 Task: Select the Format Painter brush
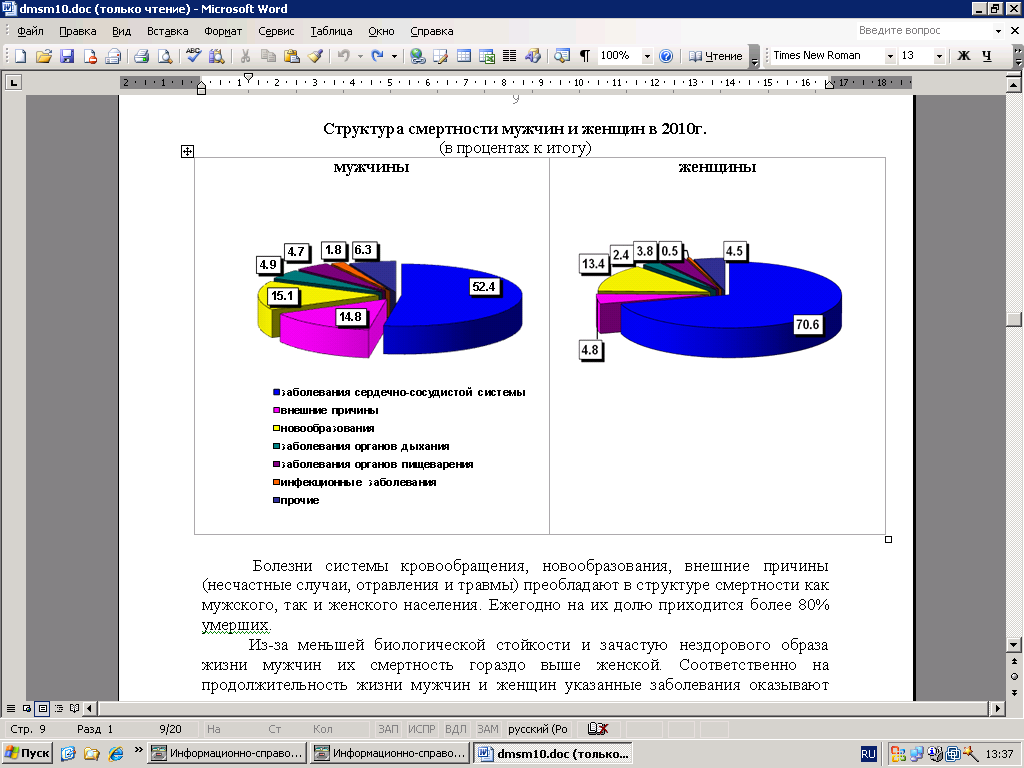tap(315, 56)
